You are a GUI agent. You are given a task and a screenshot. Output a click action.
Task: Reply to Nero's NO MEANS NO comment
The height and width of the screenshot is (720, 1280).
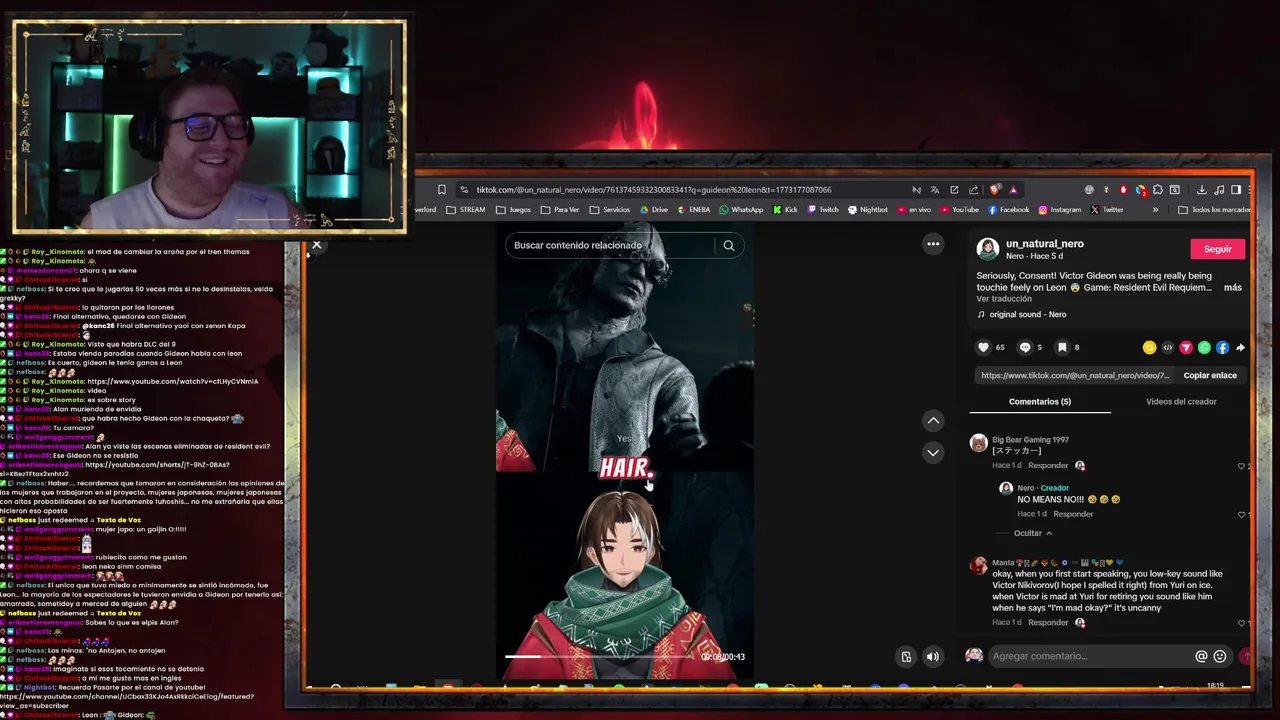coord(1073,514)
